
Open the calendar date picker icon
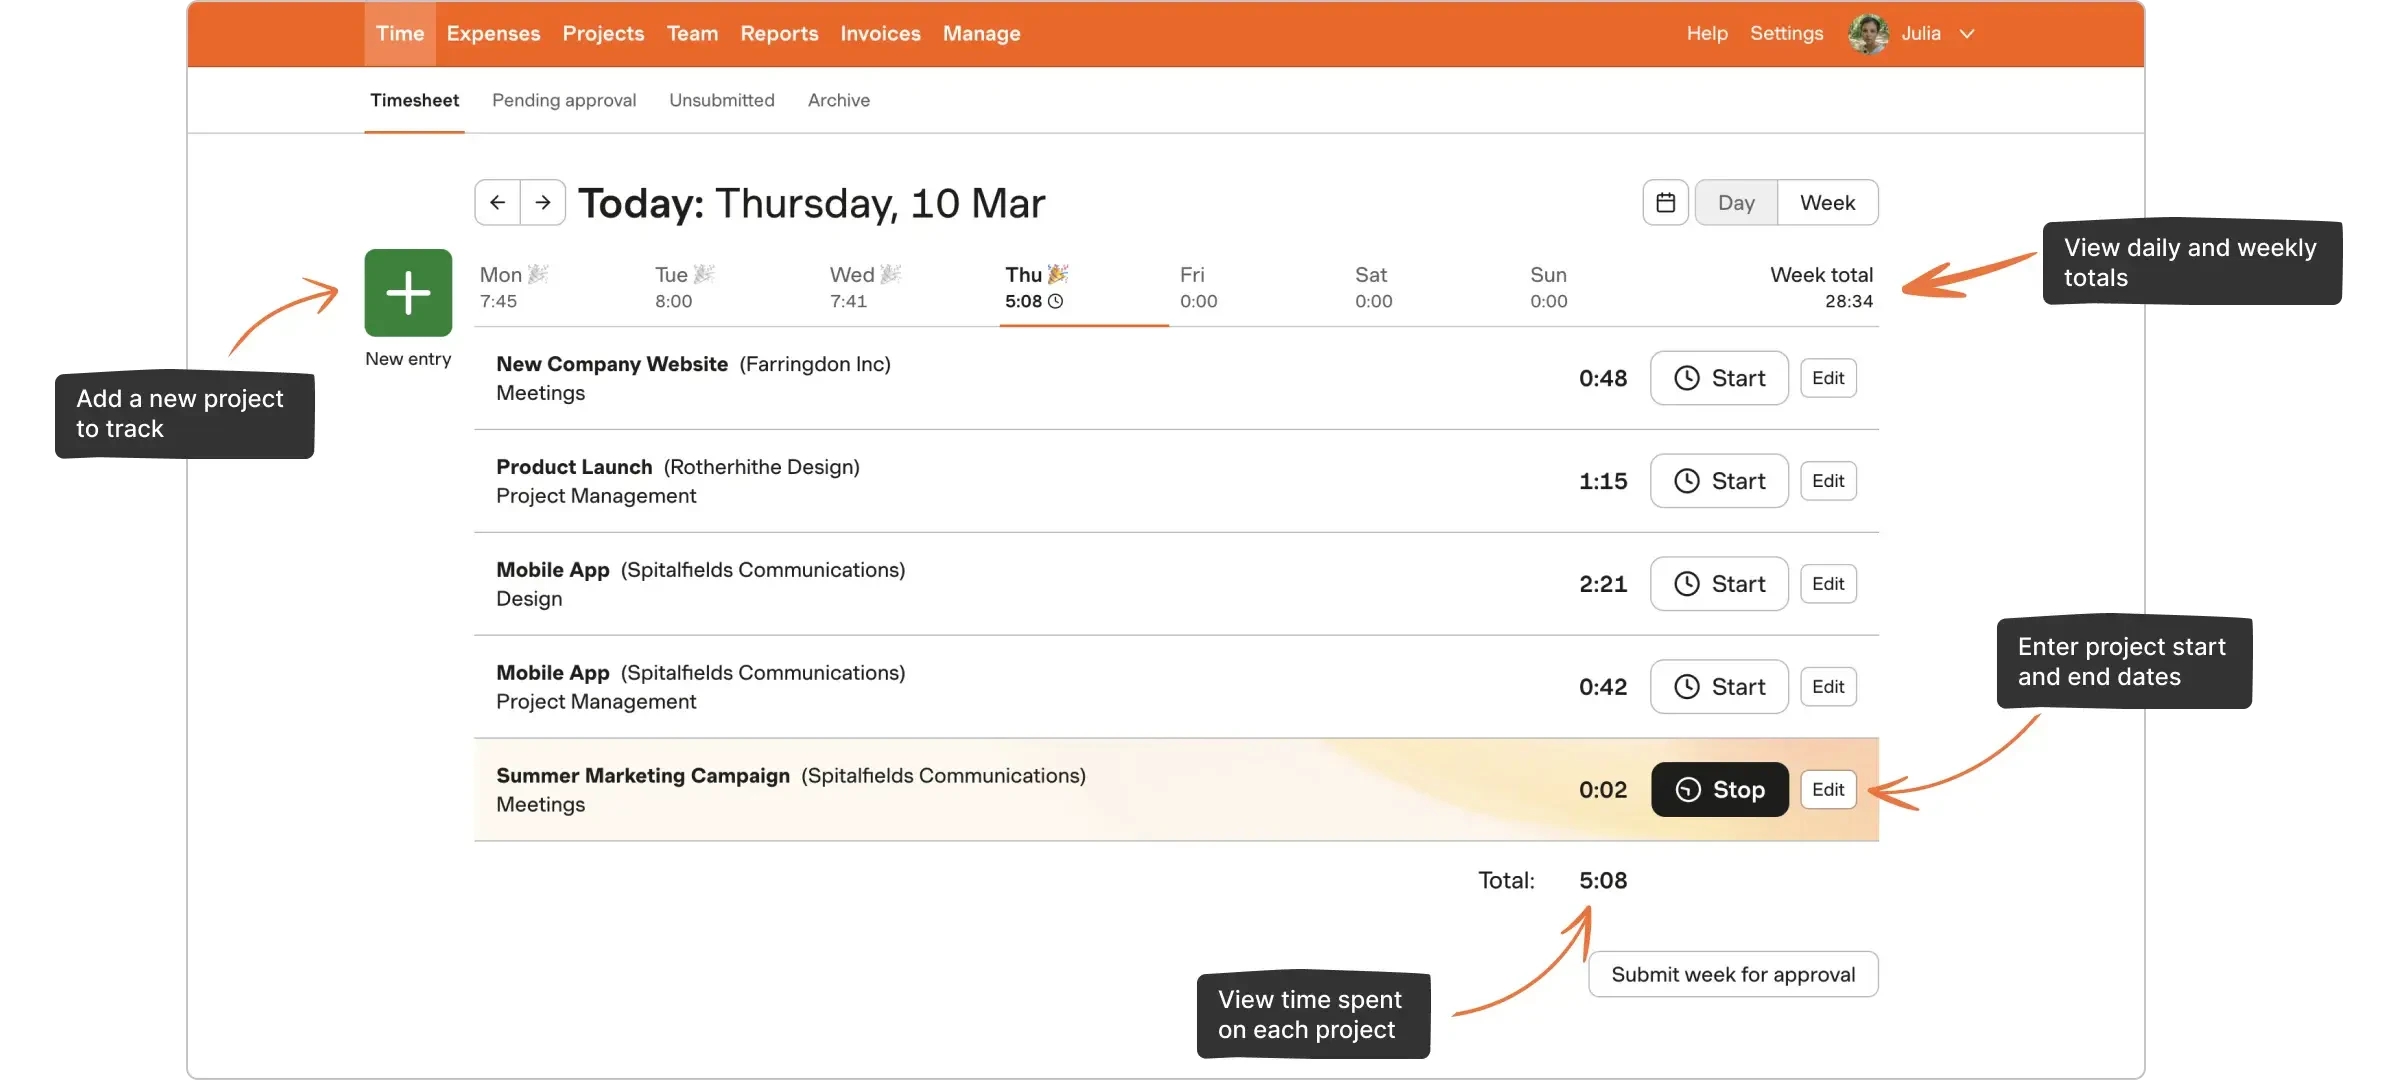coord(1666,203)
